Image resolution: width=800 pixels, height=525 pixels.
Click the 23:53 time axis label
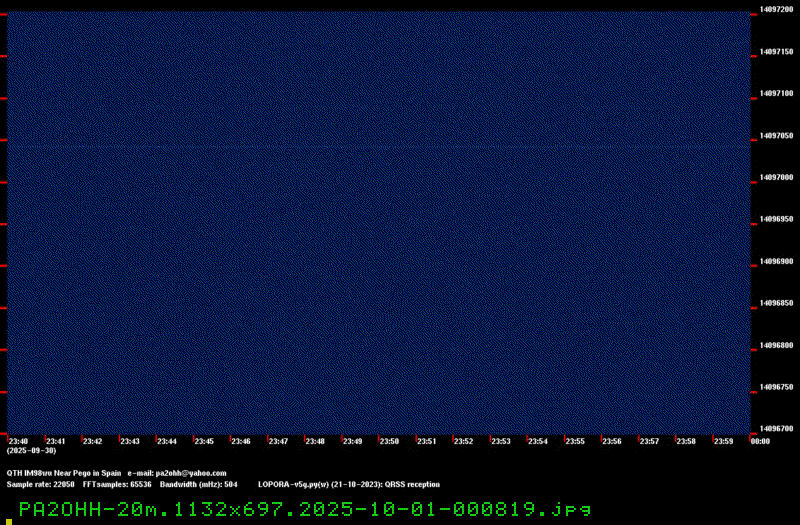(501, 441)
